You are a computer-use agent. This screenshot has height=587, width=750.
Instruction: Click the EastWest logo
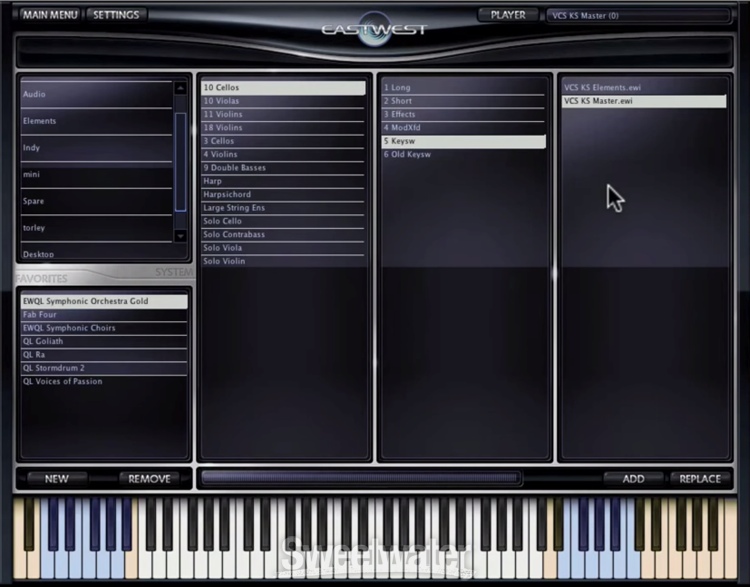[374, 30]
